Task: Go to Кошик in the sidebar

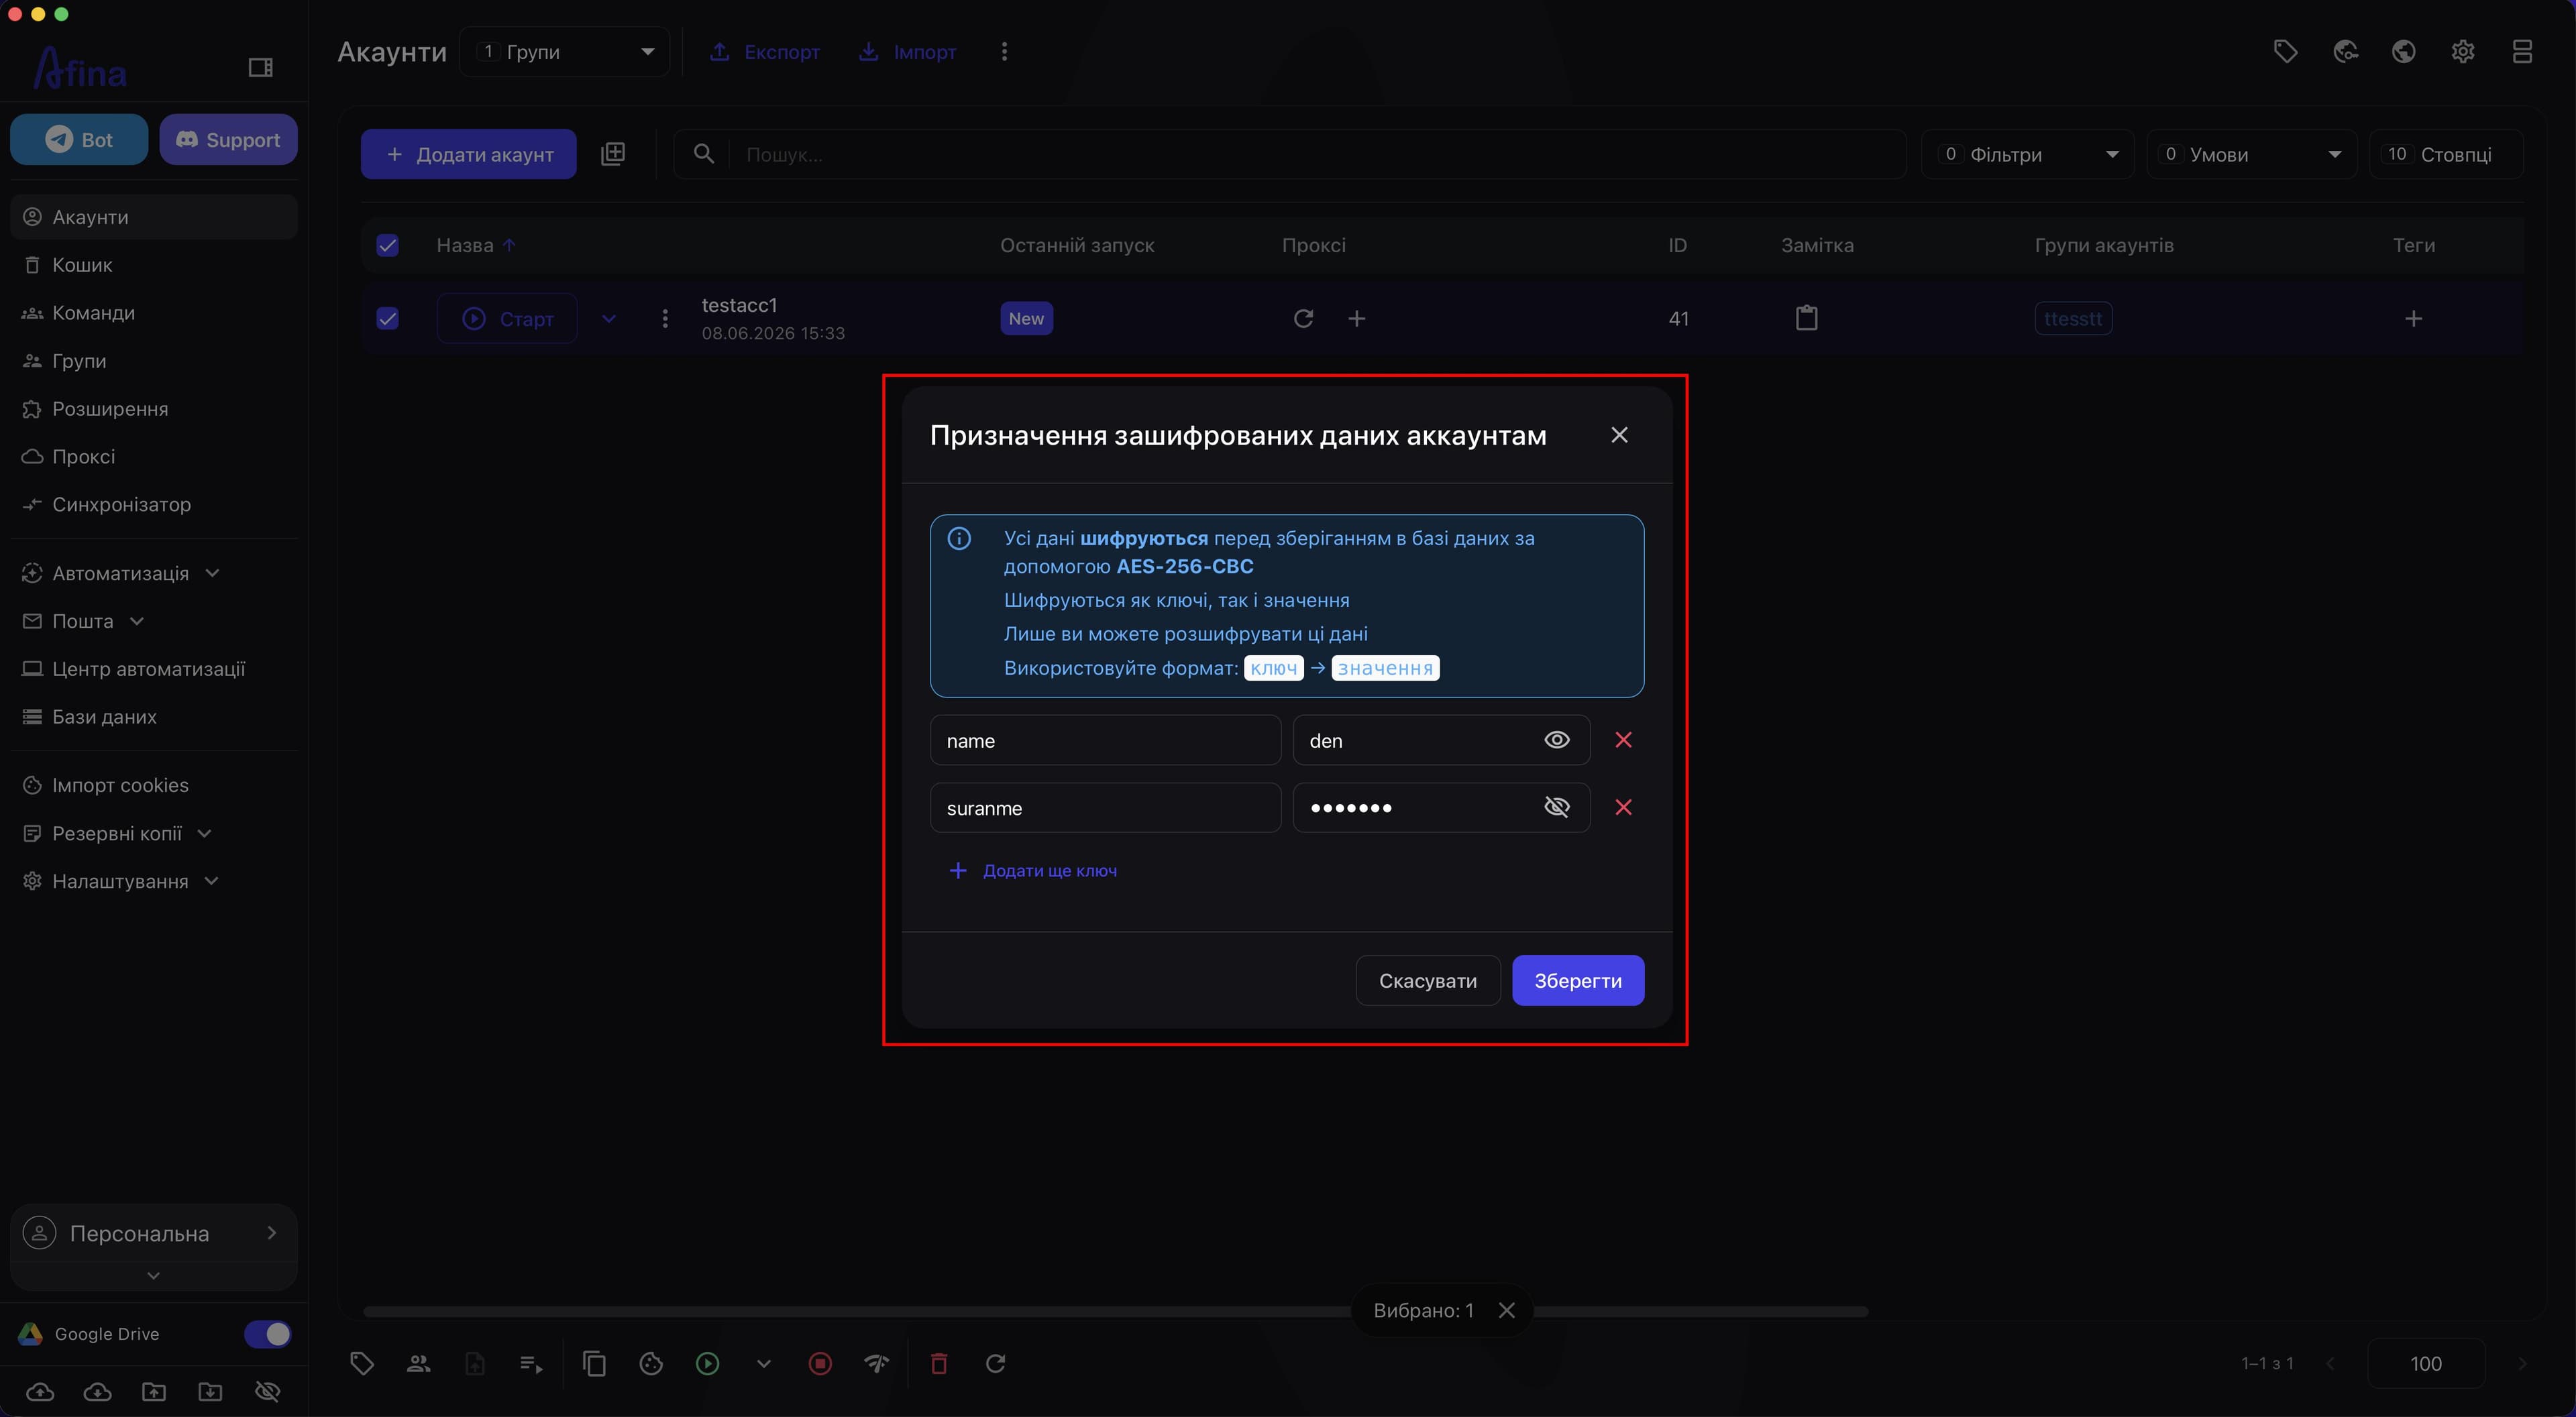Action: [x=154, y=265]
